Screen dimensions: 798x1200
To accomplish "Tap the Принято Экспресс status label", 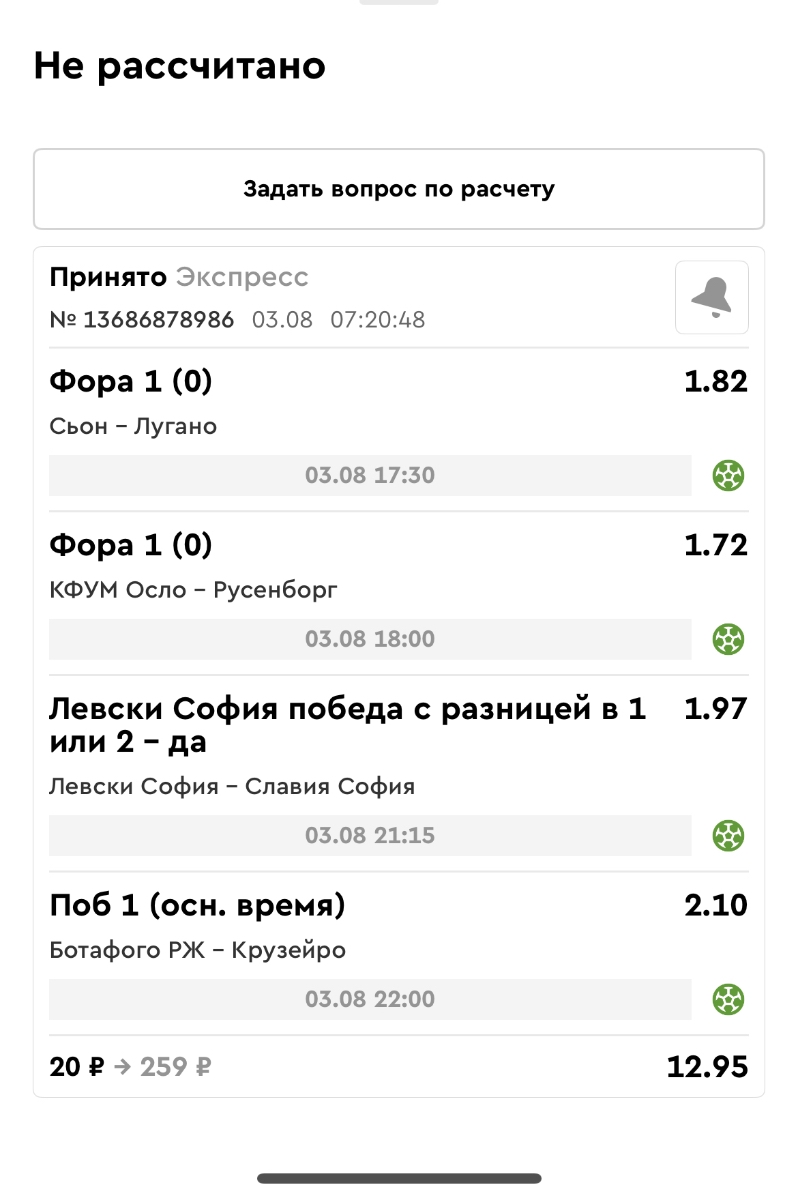I will pos(179,277).
